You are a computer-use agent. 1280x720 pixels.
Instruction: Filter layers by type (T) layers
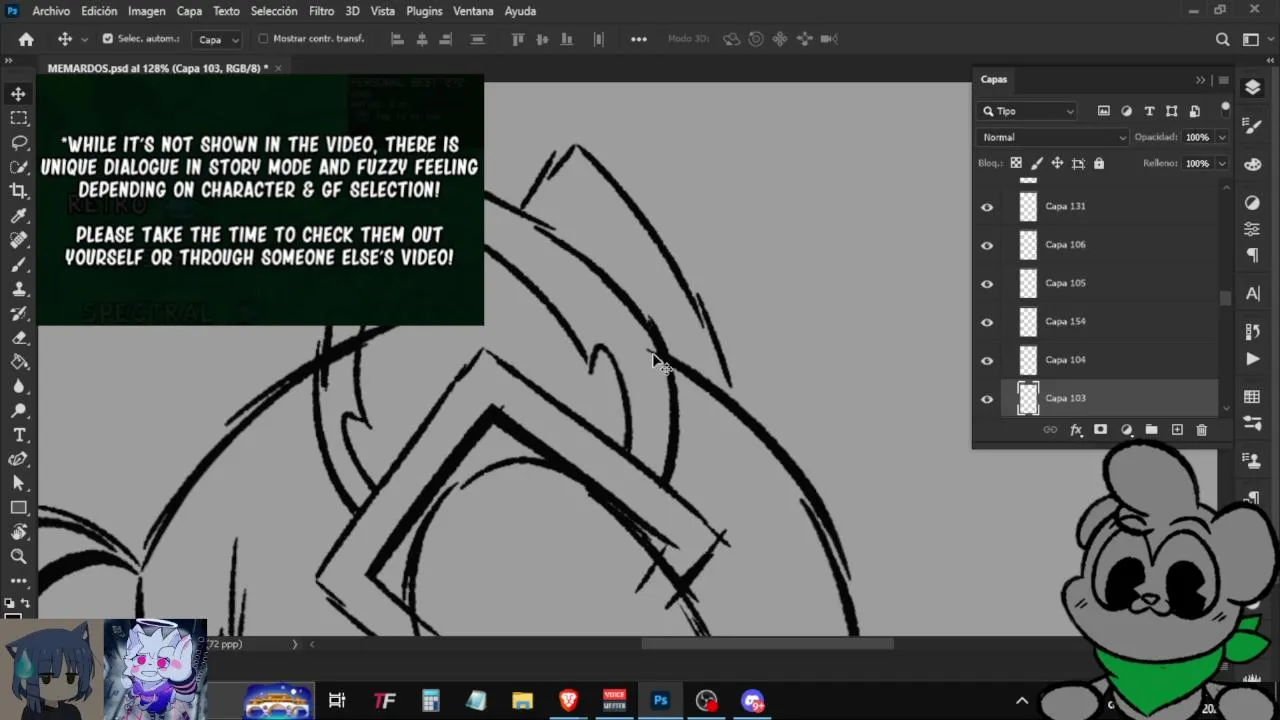[x=1149, y=111]
